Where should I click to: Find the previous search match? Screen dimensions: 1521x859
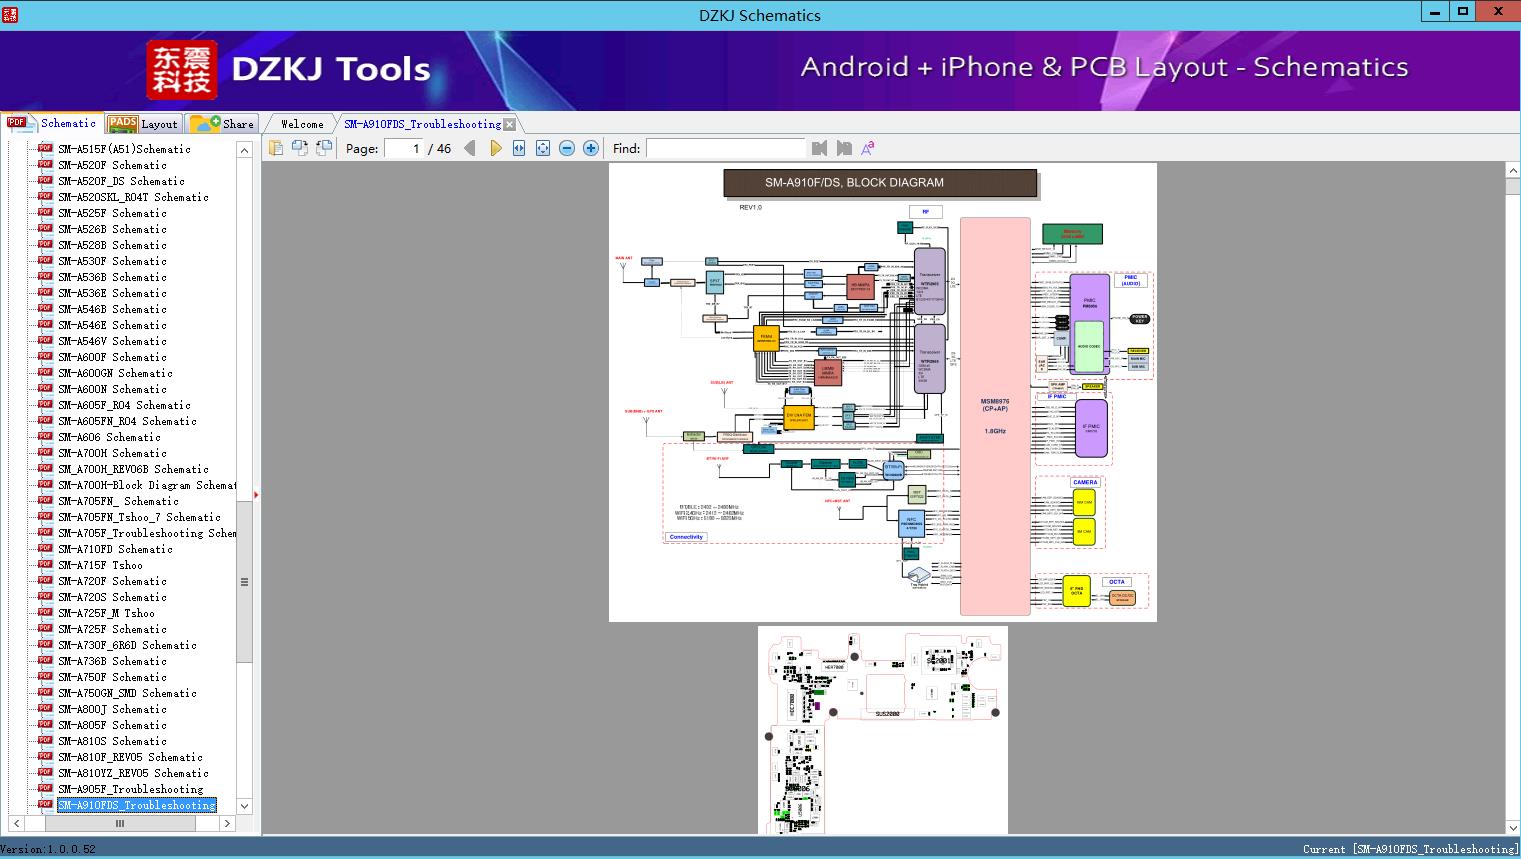[x=820, y=148]
